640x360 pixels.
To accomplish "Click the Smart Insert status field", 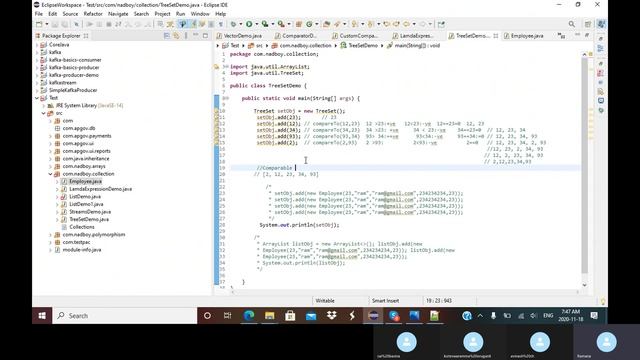I will 385,301.
